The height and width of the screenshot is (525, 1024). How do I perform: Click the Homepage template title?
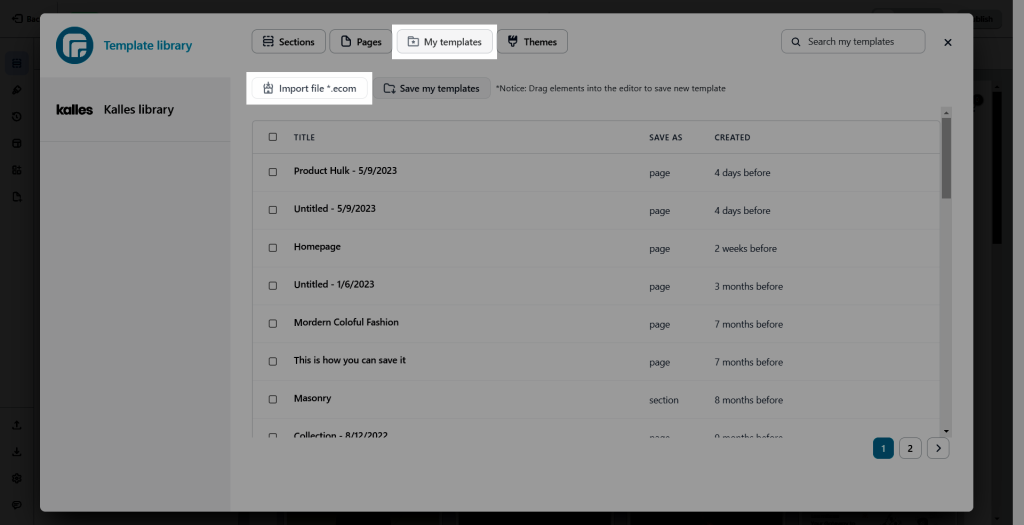coord(317,247)
